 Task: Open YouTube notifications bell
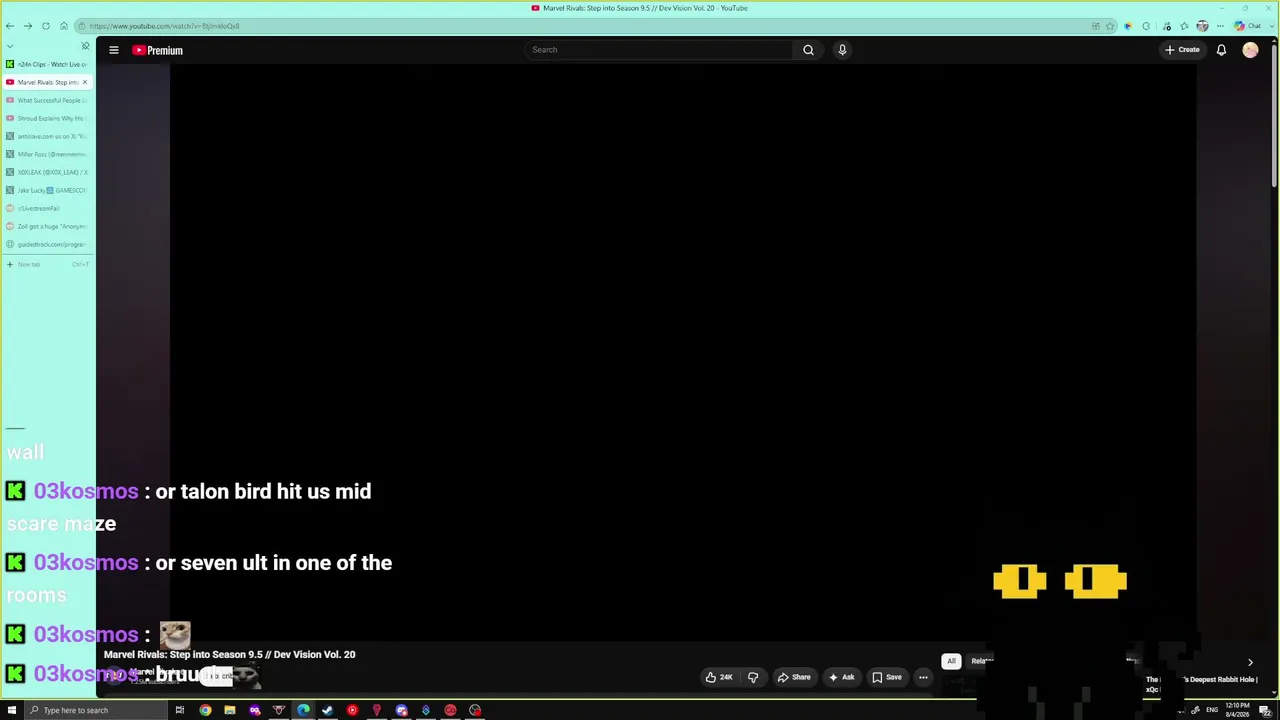tap(1221, 50)
